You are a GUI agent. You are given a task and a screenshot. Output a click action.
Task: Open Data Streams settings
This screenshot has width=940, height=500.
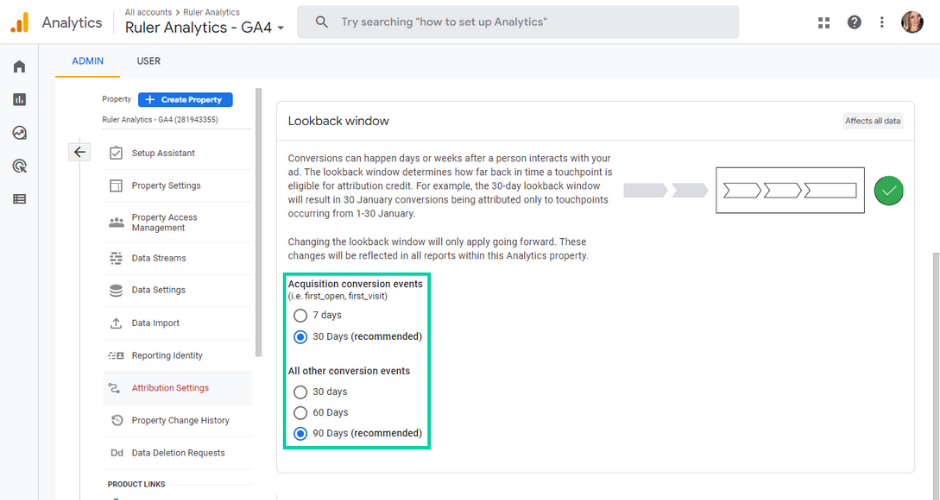coord(158,258)
